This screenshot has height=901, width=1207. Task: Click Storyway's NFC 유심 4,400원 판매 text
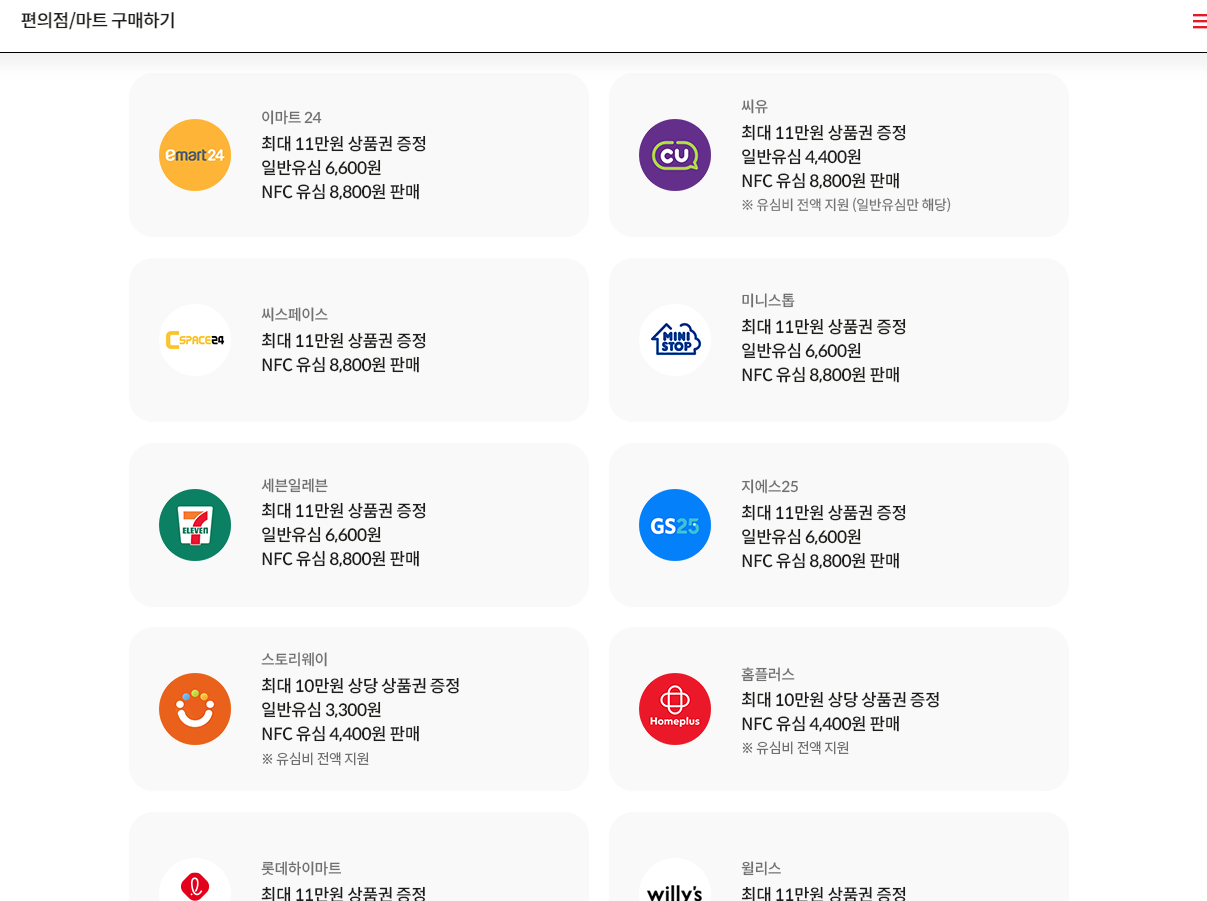point(341,733)
